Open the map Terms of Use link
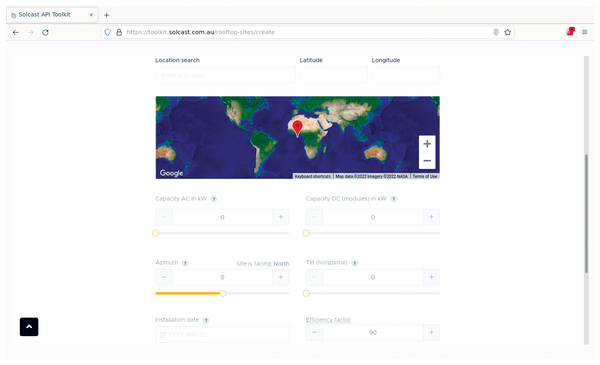The height and width of the screenshot is (365, 600). click(425, 176)
